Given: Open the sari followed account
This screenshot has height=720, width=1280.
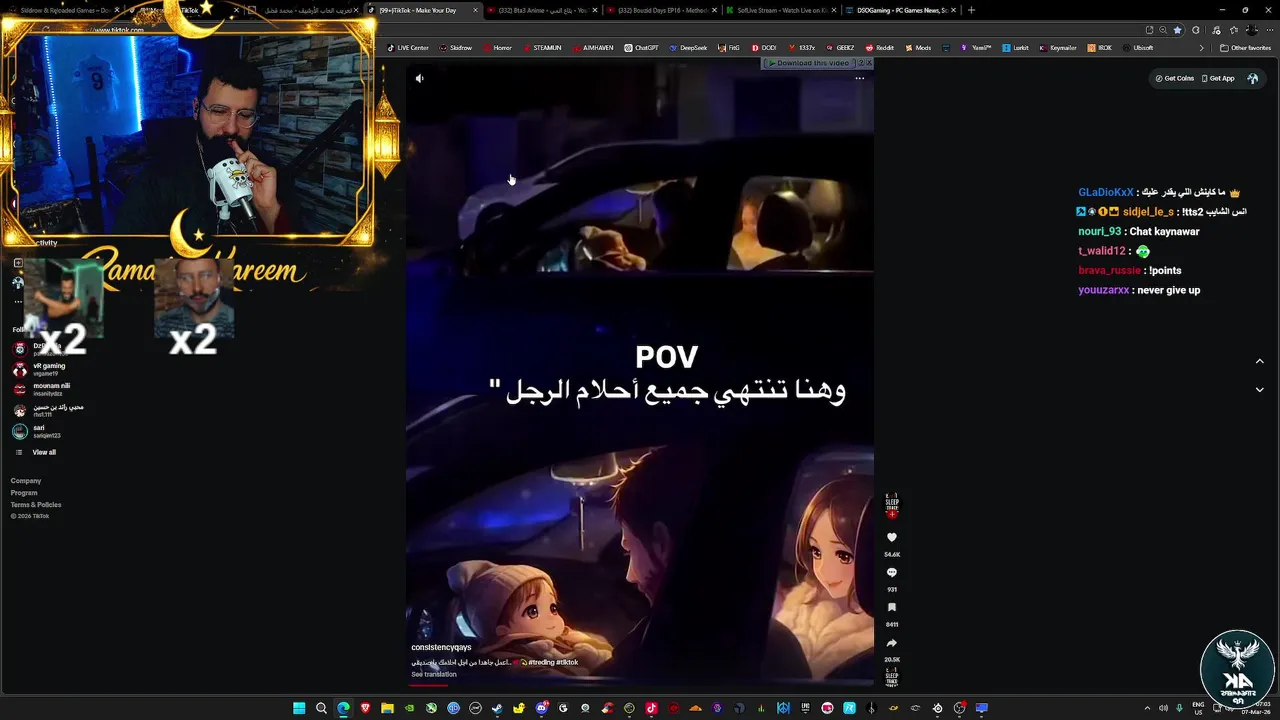Looking at the screenshot, I should click(37, 431).
